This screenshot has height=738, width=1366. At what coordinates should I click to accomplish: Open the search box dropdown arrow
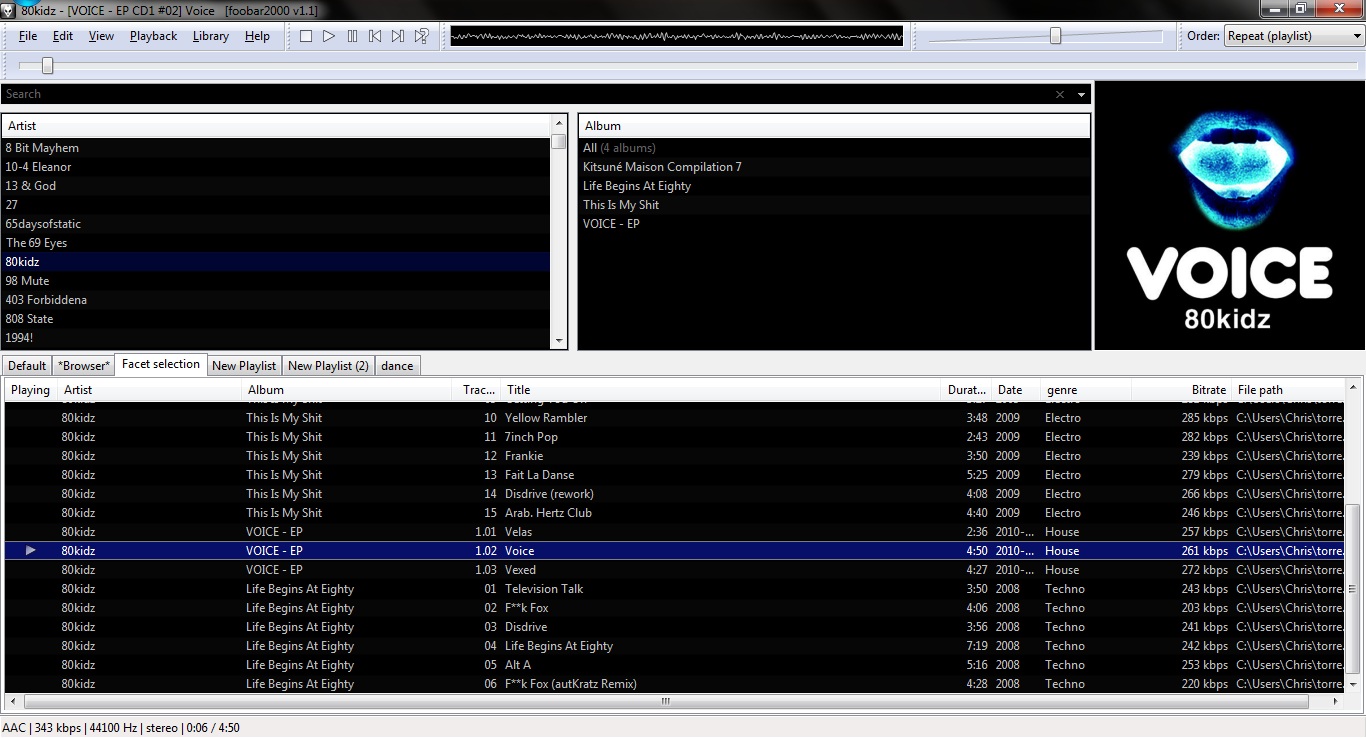1081,95
